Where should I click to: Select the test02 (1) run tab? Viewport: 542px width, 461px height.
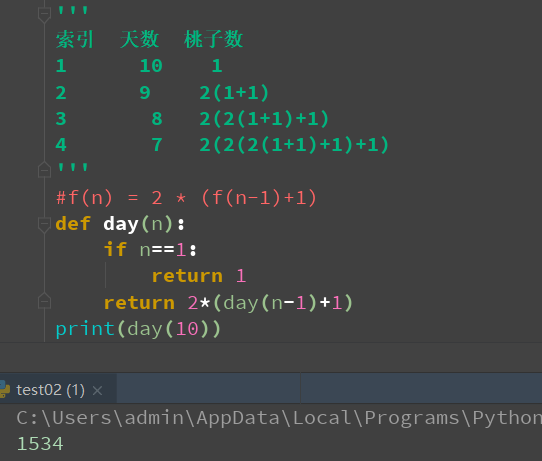click(x=50, y=390)
